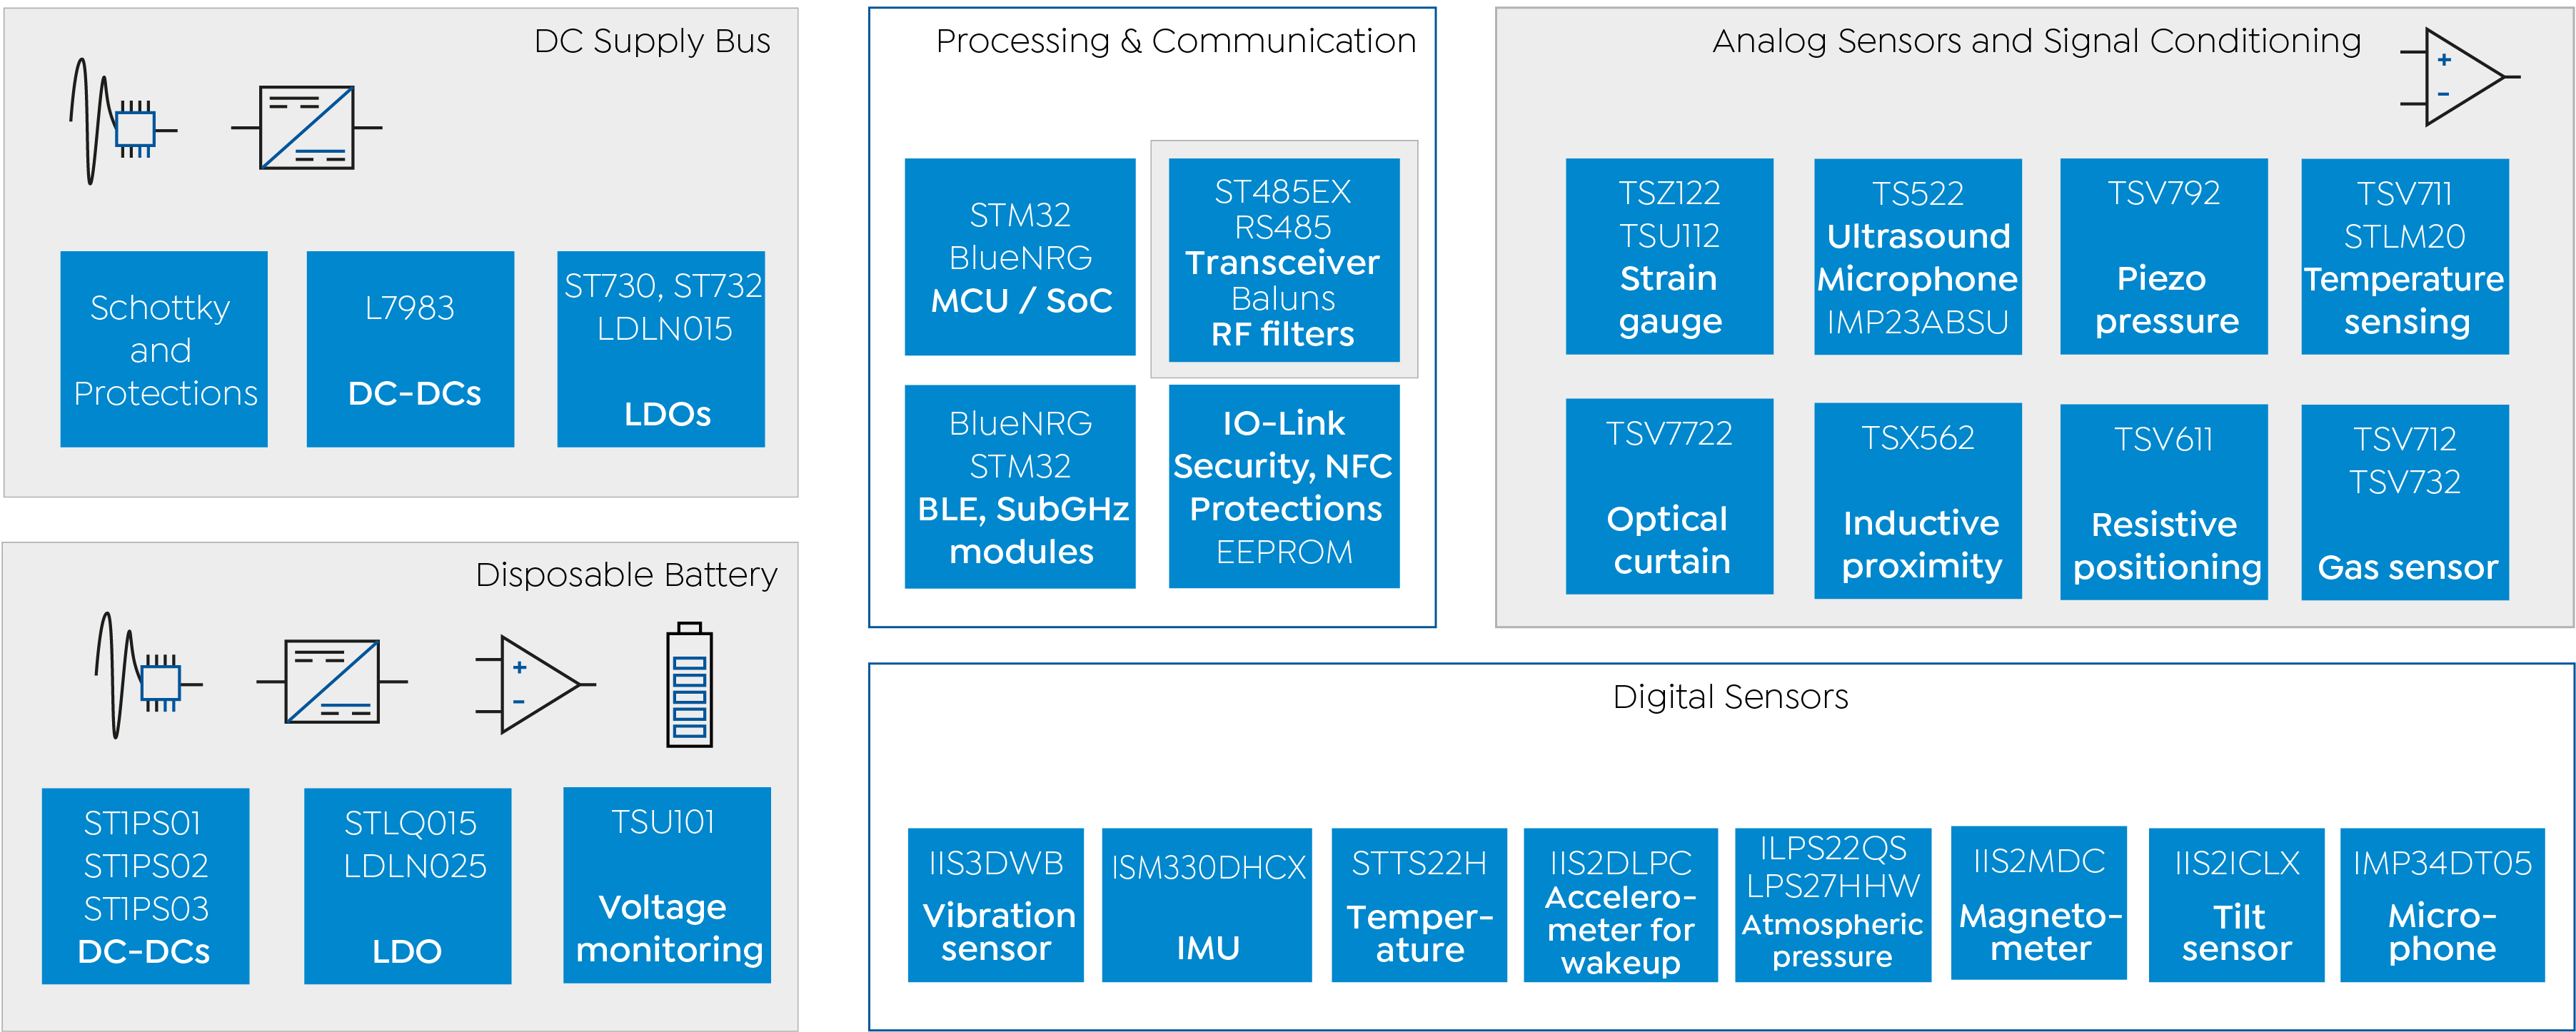Open the STTS22H Temperature block
The height and width of the screenshot is (1032, 2576).
[x=1419, y=905]
